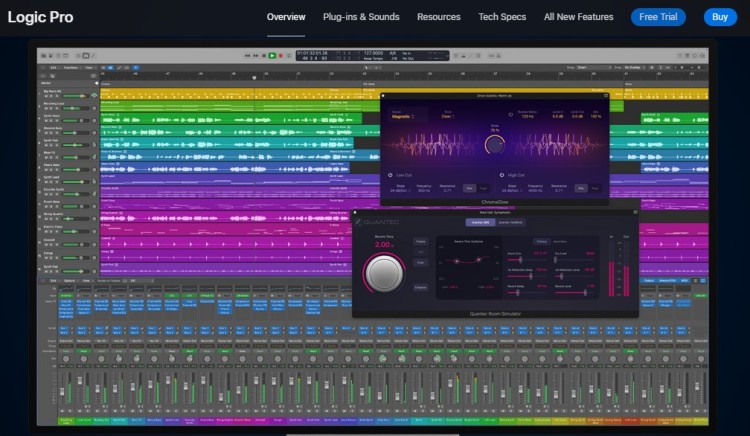Click the Count-in icon in control bar
Viewport: 750px width, 436px height.
(x=491, y=56)
